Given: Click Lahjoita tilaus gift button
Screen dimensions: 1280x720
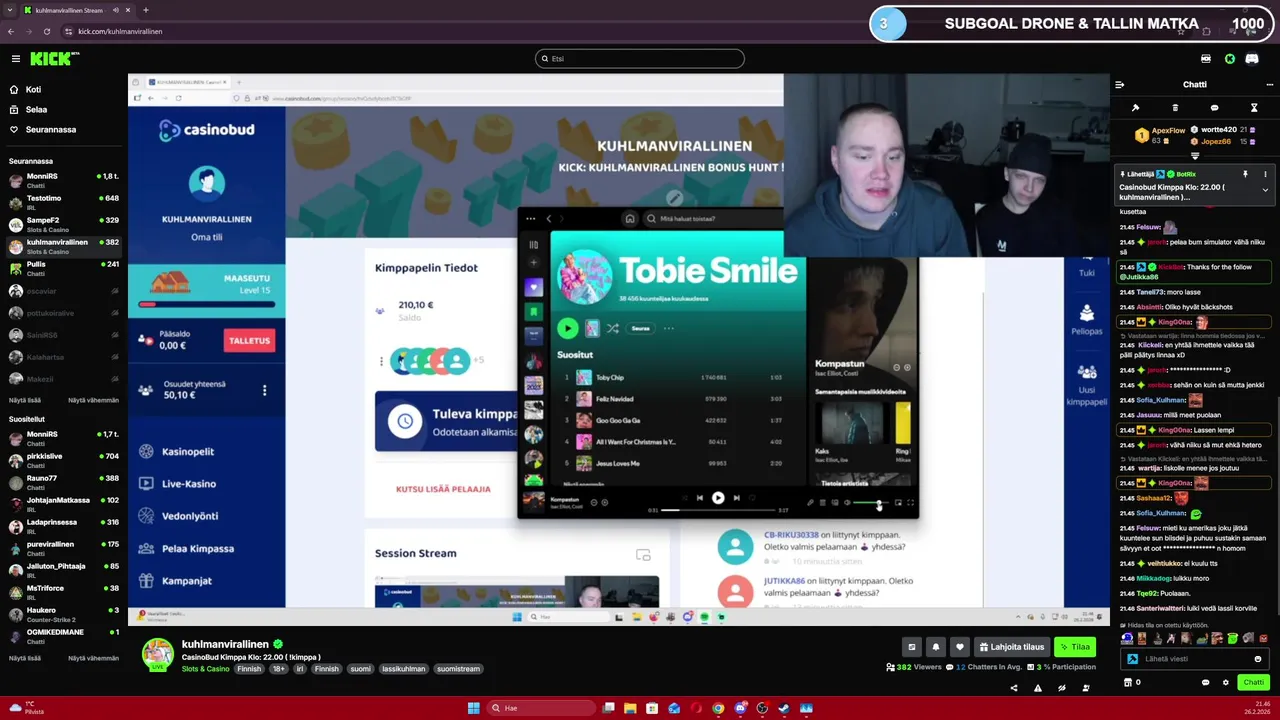Looking at the screenshot, I should pos(1012,647).
